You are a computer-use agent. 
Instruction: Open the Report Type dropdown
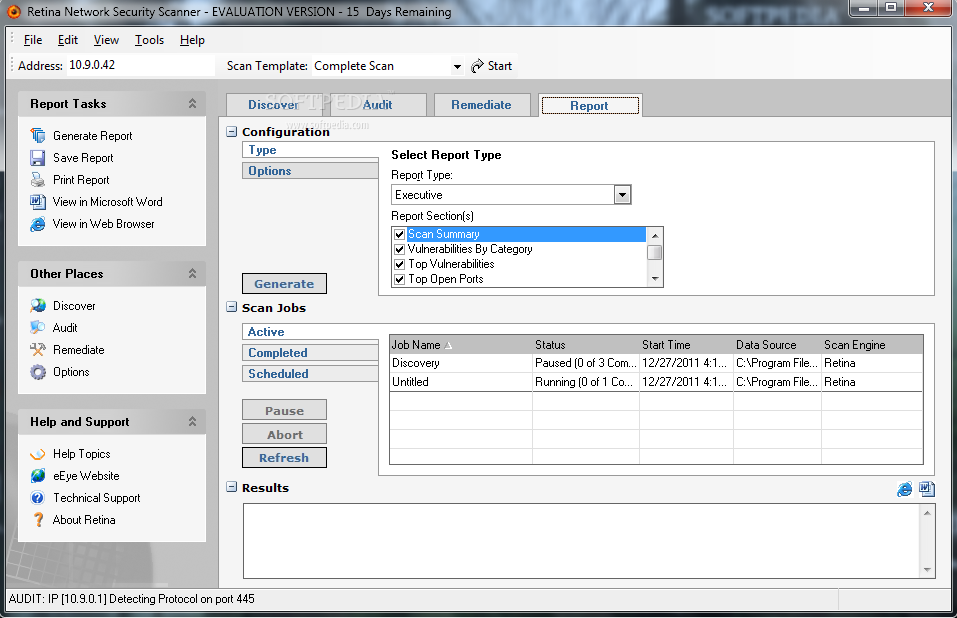622,195
